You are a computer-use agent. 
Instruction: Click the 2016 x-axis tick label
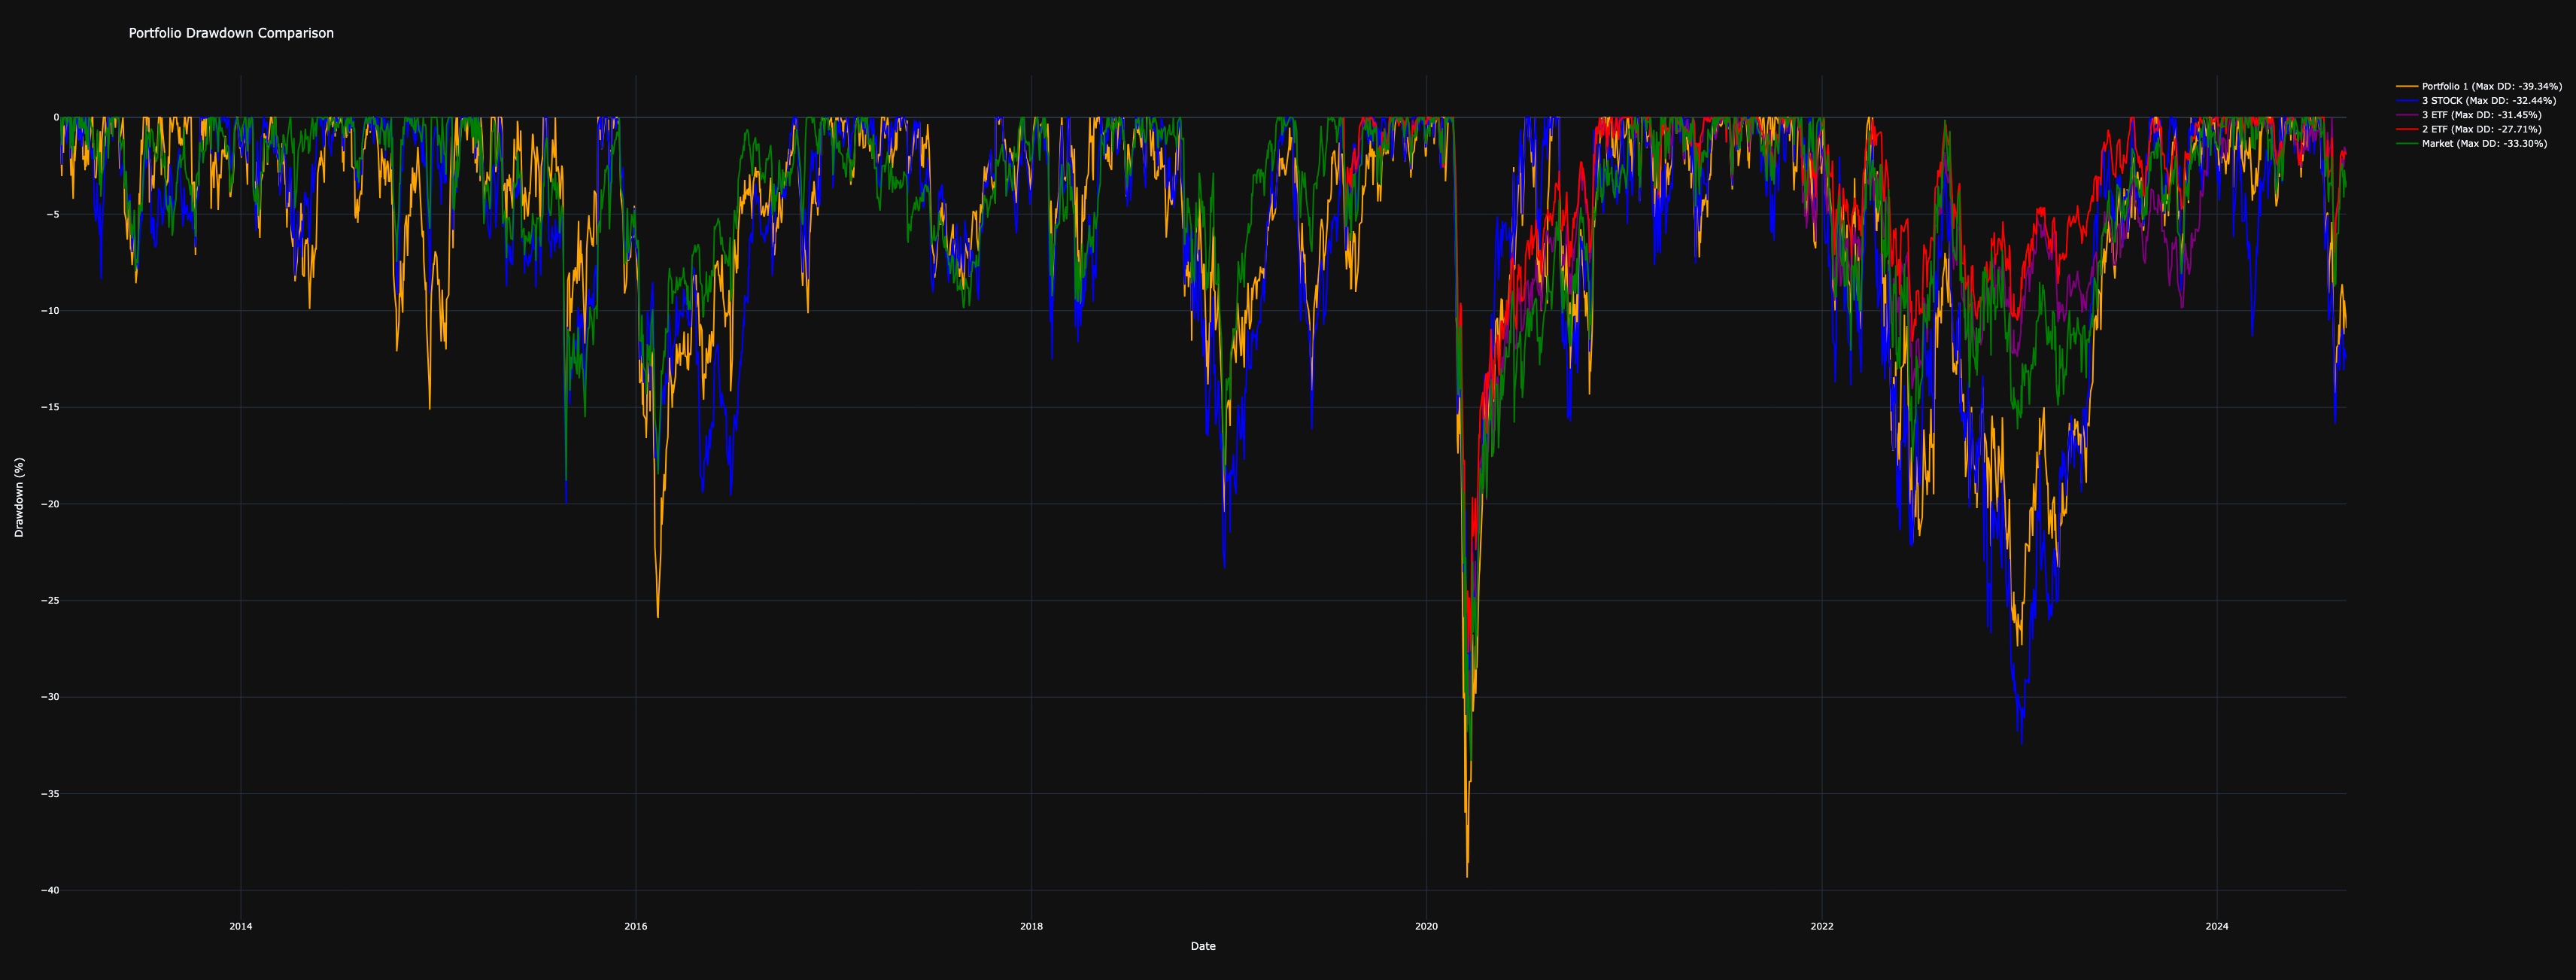click(x=635, y=926)
